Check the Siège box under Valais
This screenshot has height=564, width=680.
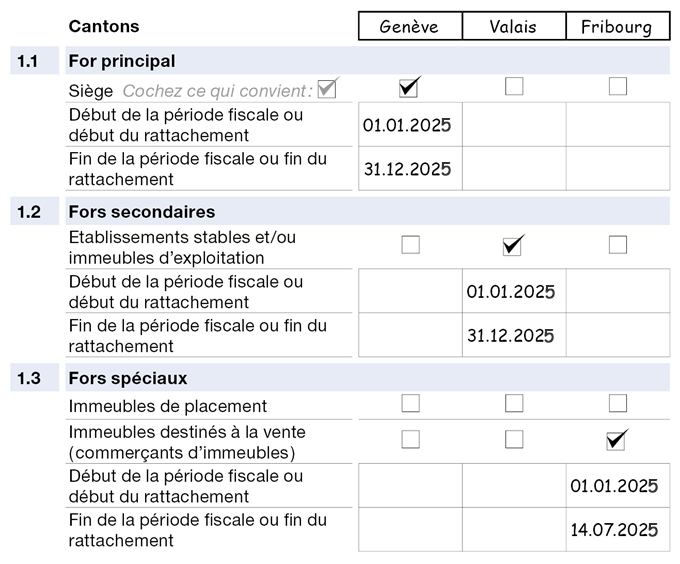coord(514,87)
